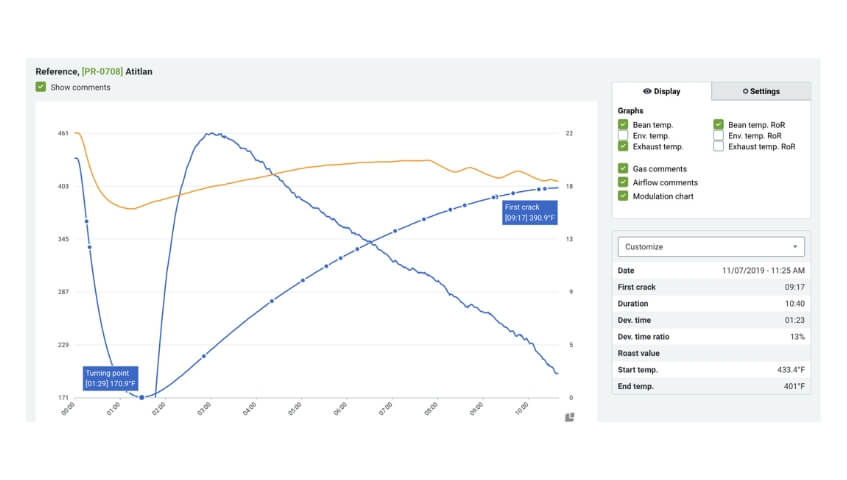Viewport: 847px width, 480px height.
Task: Check the Exhaust temp. RoR checkbox
Action: (720, 146)
